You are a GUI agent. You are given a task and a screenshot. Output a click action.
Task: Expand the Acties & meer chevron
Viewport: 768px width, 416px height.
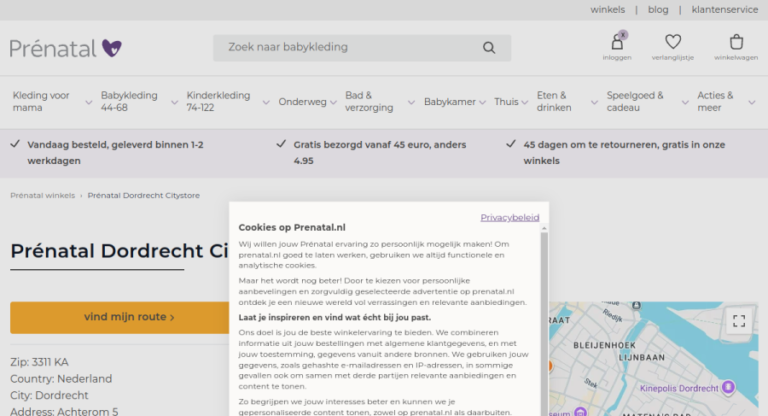pyautogui.click(x=752, y=102)
